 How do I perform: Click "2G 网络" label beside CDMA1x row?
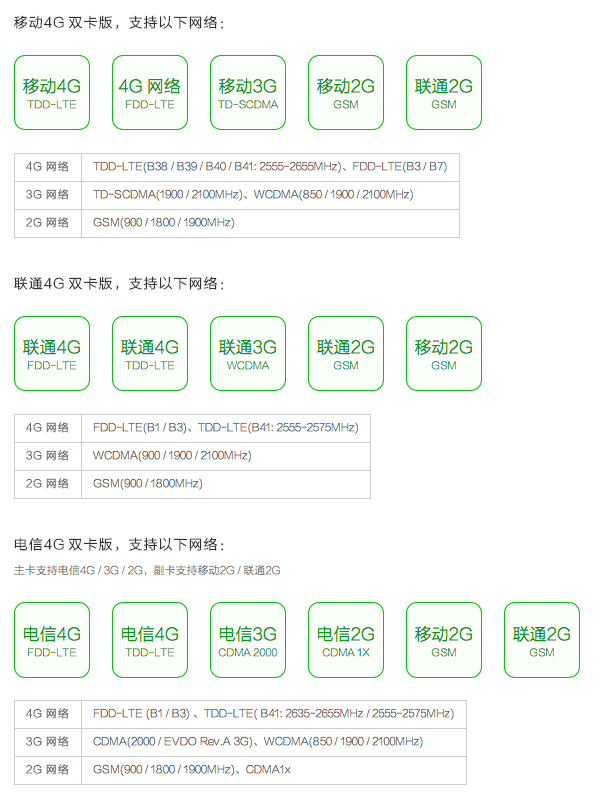coord(48,770)
